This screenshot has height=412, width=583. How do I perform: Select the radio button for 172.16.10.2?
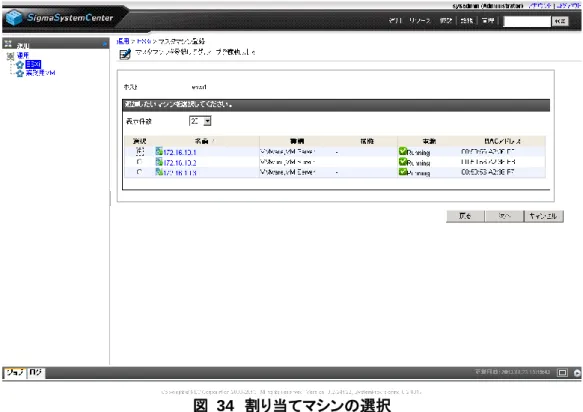(x=139, y=162)
